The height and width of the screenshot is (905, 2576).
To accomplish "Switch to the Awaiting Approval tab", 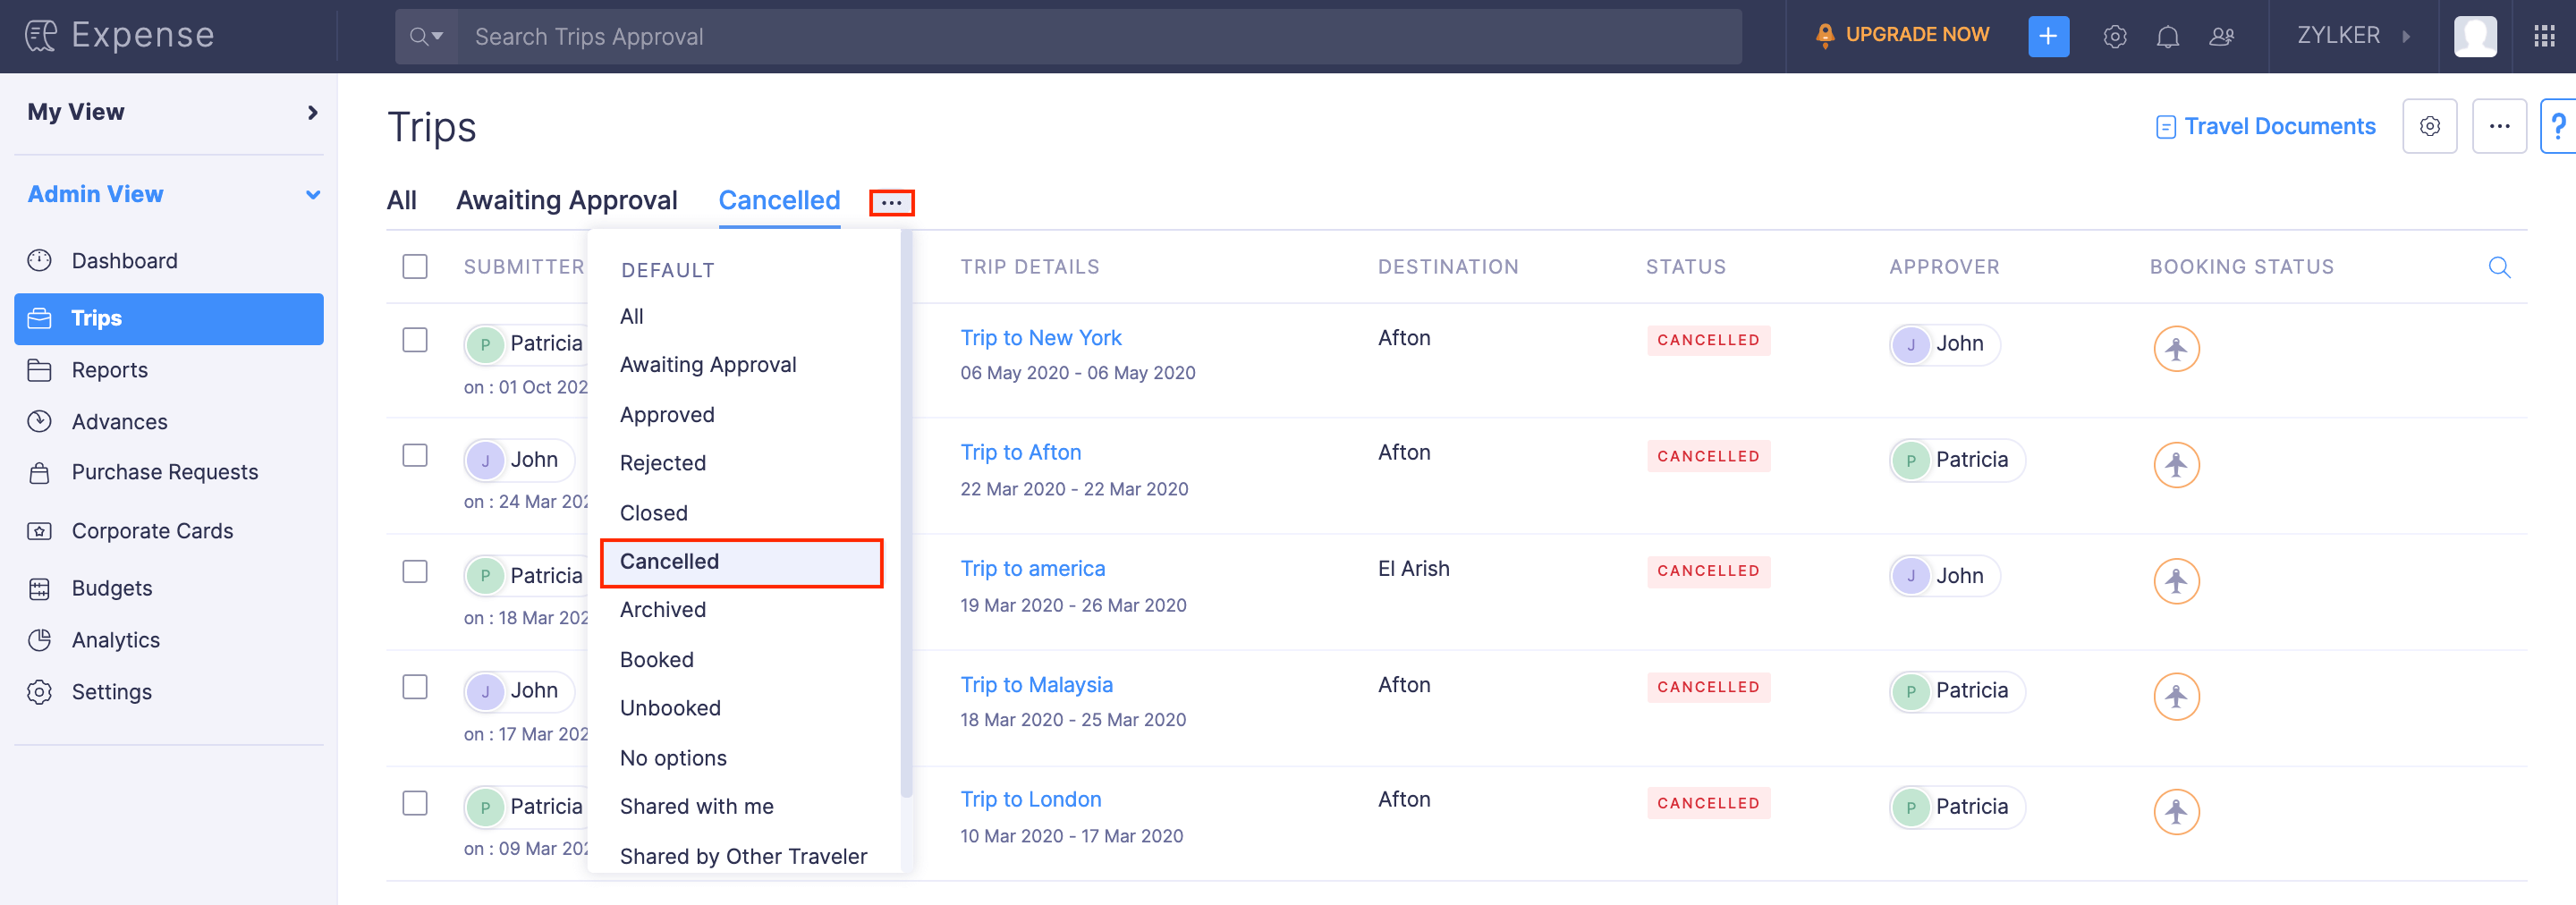I will point(566,201).
